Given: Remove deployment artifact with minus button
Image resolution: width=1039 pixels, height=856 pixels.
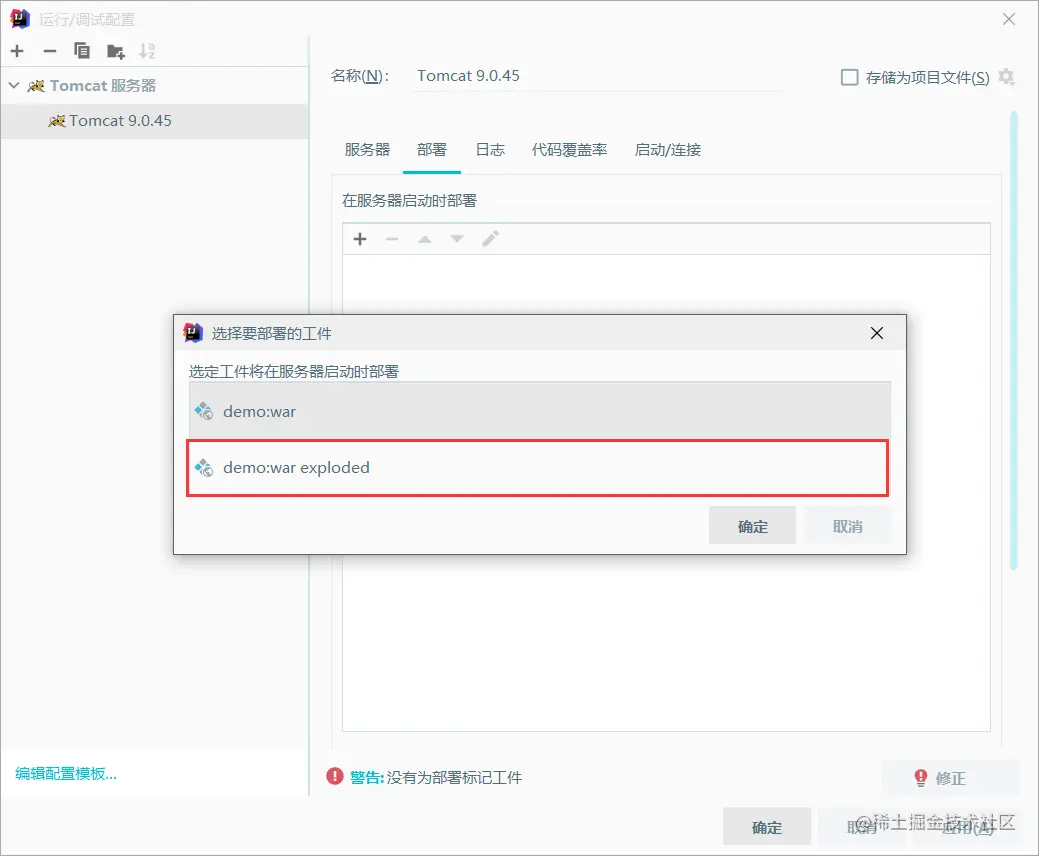Looking at the screenshot, I should point(392,239).
